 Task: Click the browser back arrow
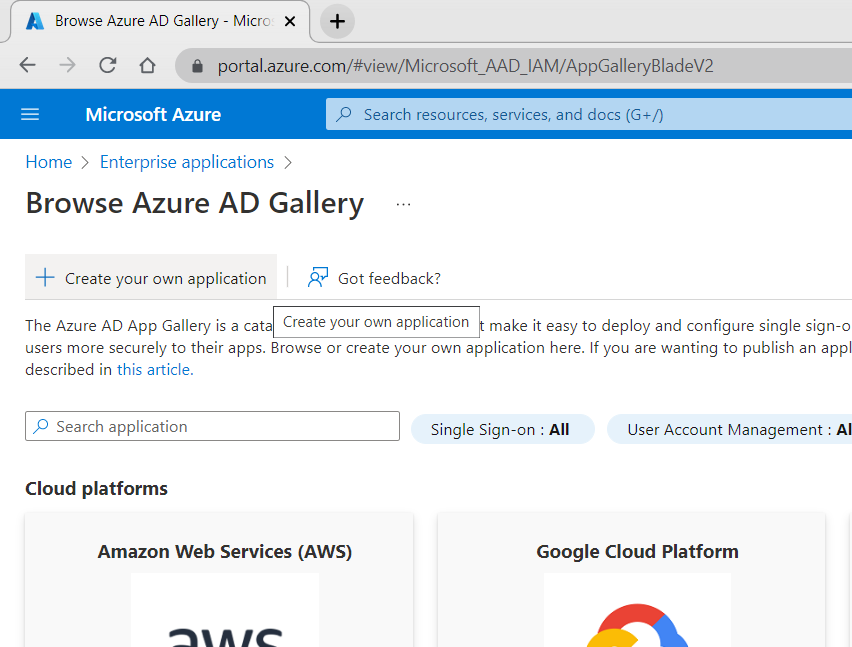click(27, 65)
